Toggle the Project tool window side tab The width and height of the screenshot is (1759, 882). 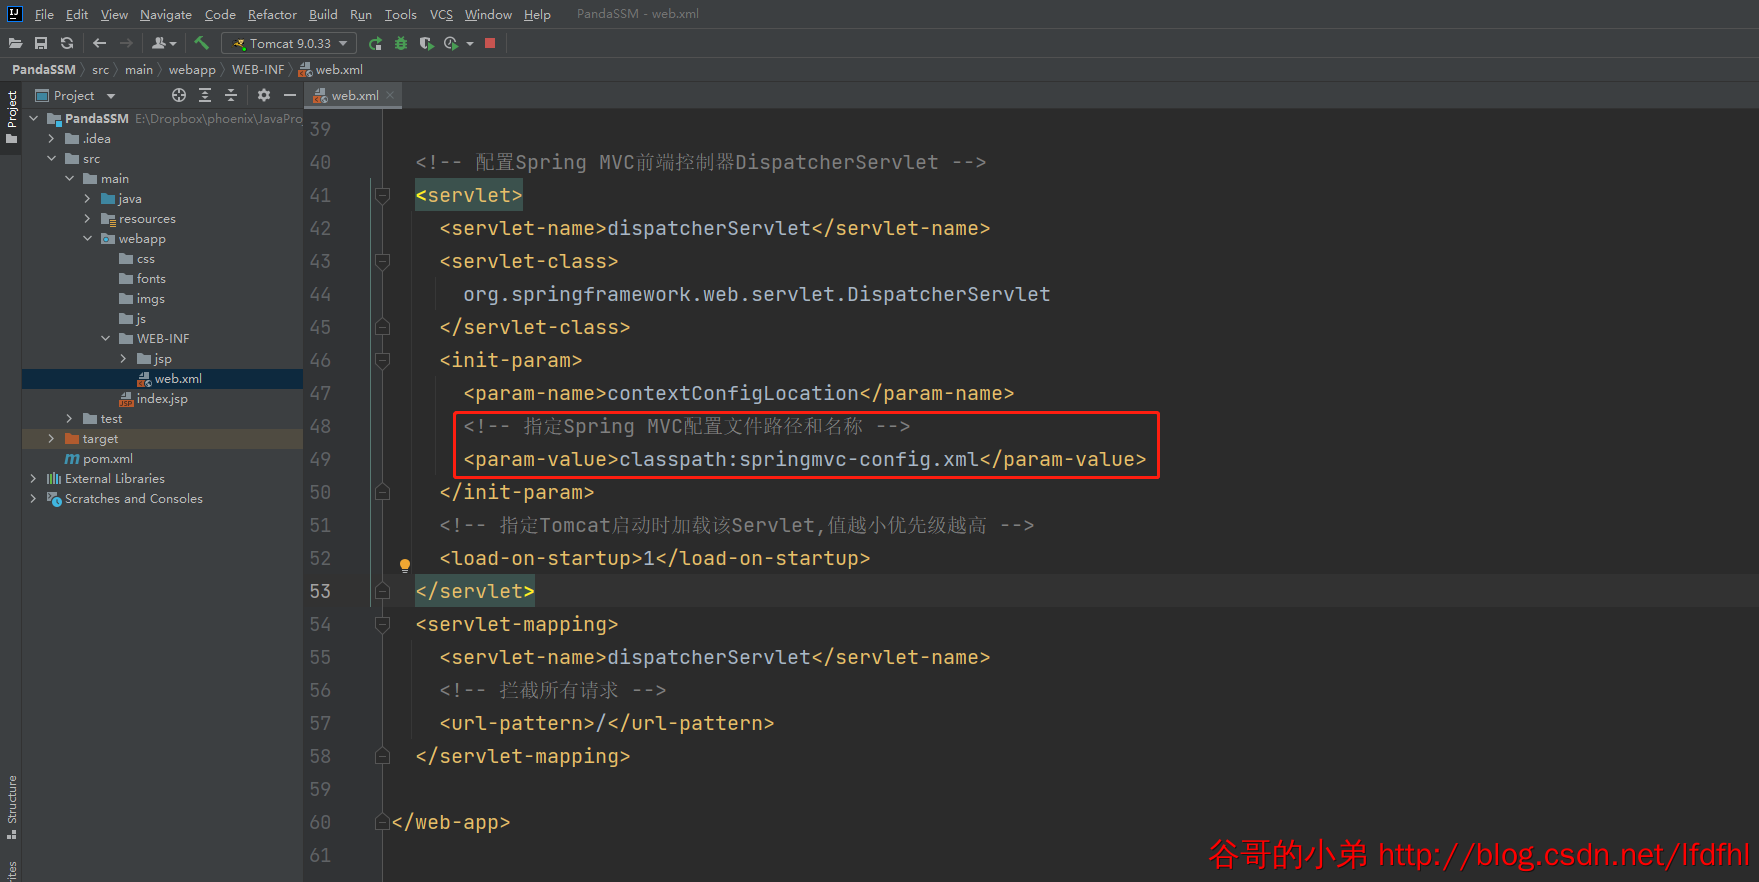12,116
